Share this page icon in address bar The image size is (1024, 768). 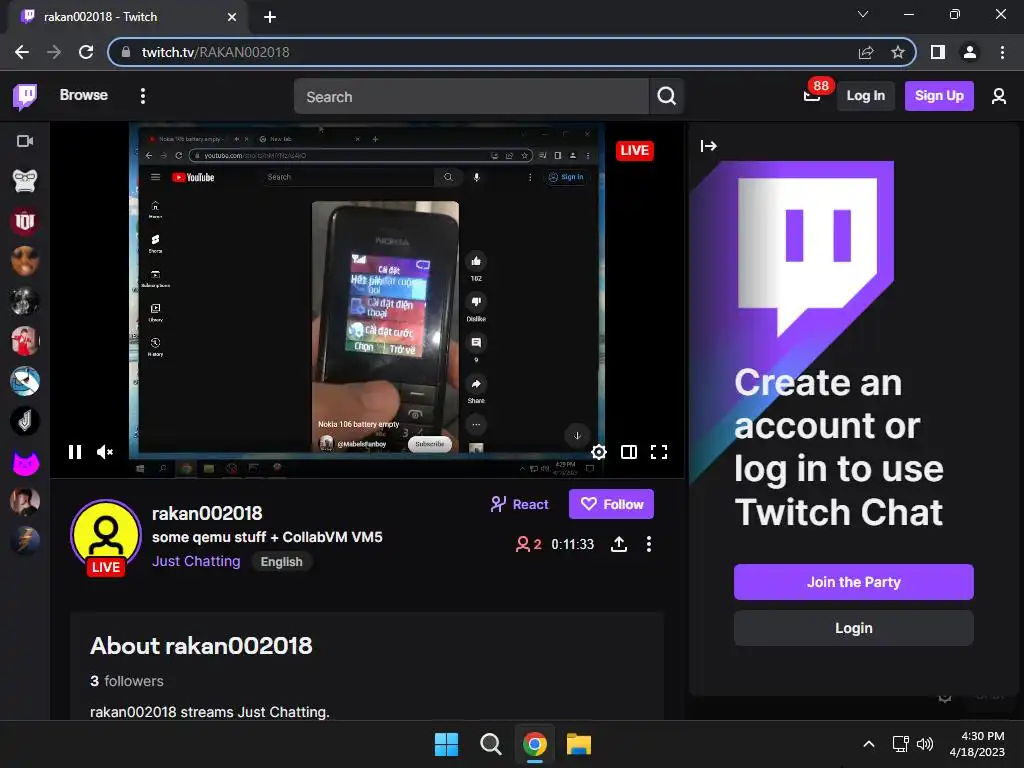(x=866, y=52)
